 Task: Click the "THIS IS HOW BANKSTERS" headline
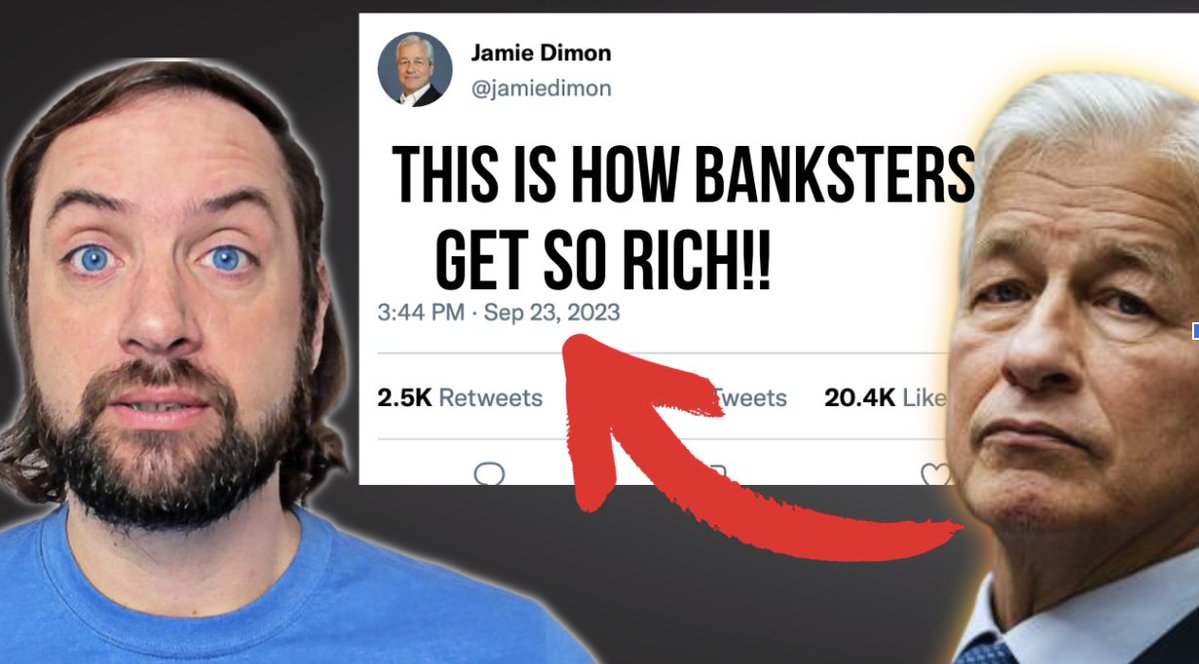[683, 174]
